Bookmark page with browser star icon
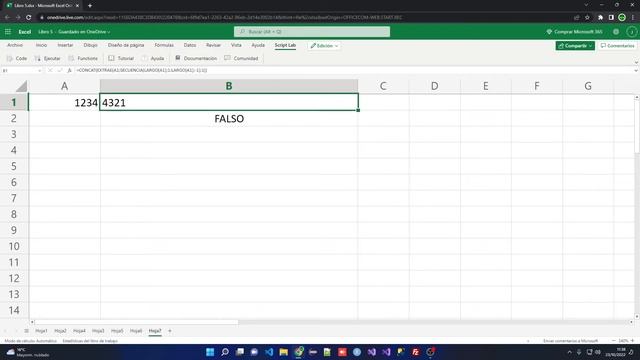640x360 pixels. 587,18
